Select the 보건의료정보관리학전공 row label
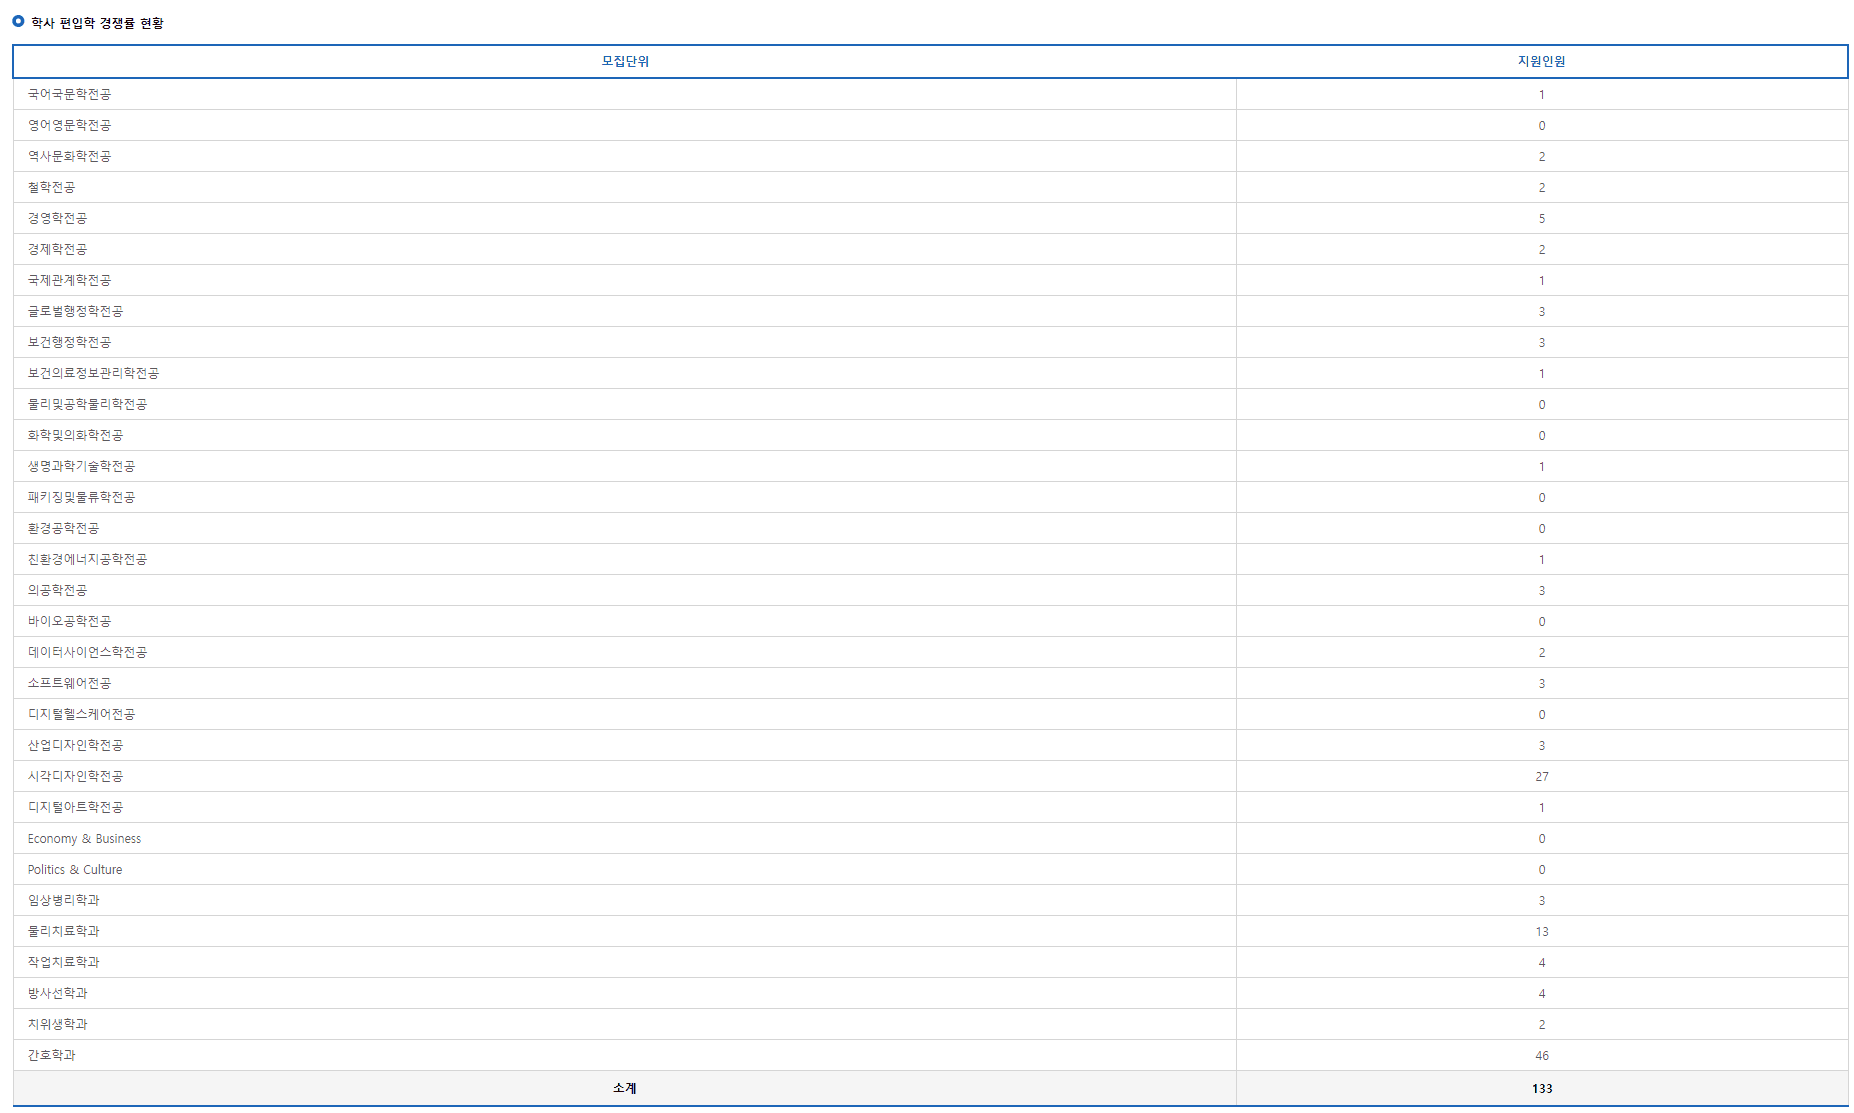This screenshot has width=1854, height=1113. pos(93,373)
